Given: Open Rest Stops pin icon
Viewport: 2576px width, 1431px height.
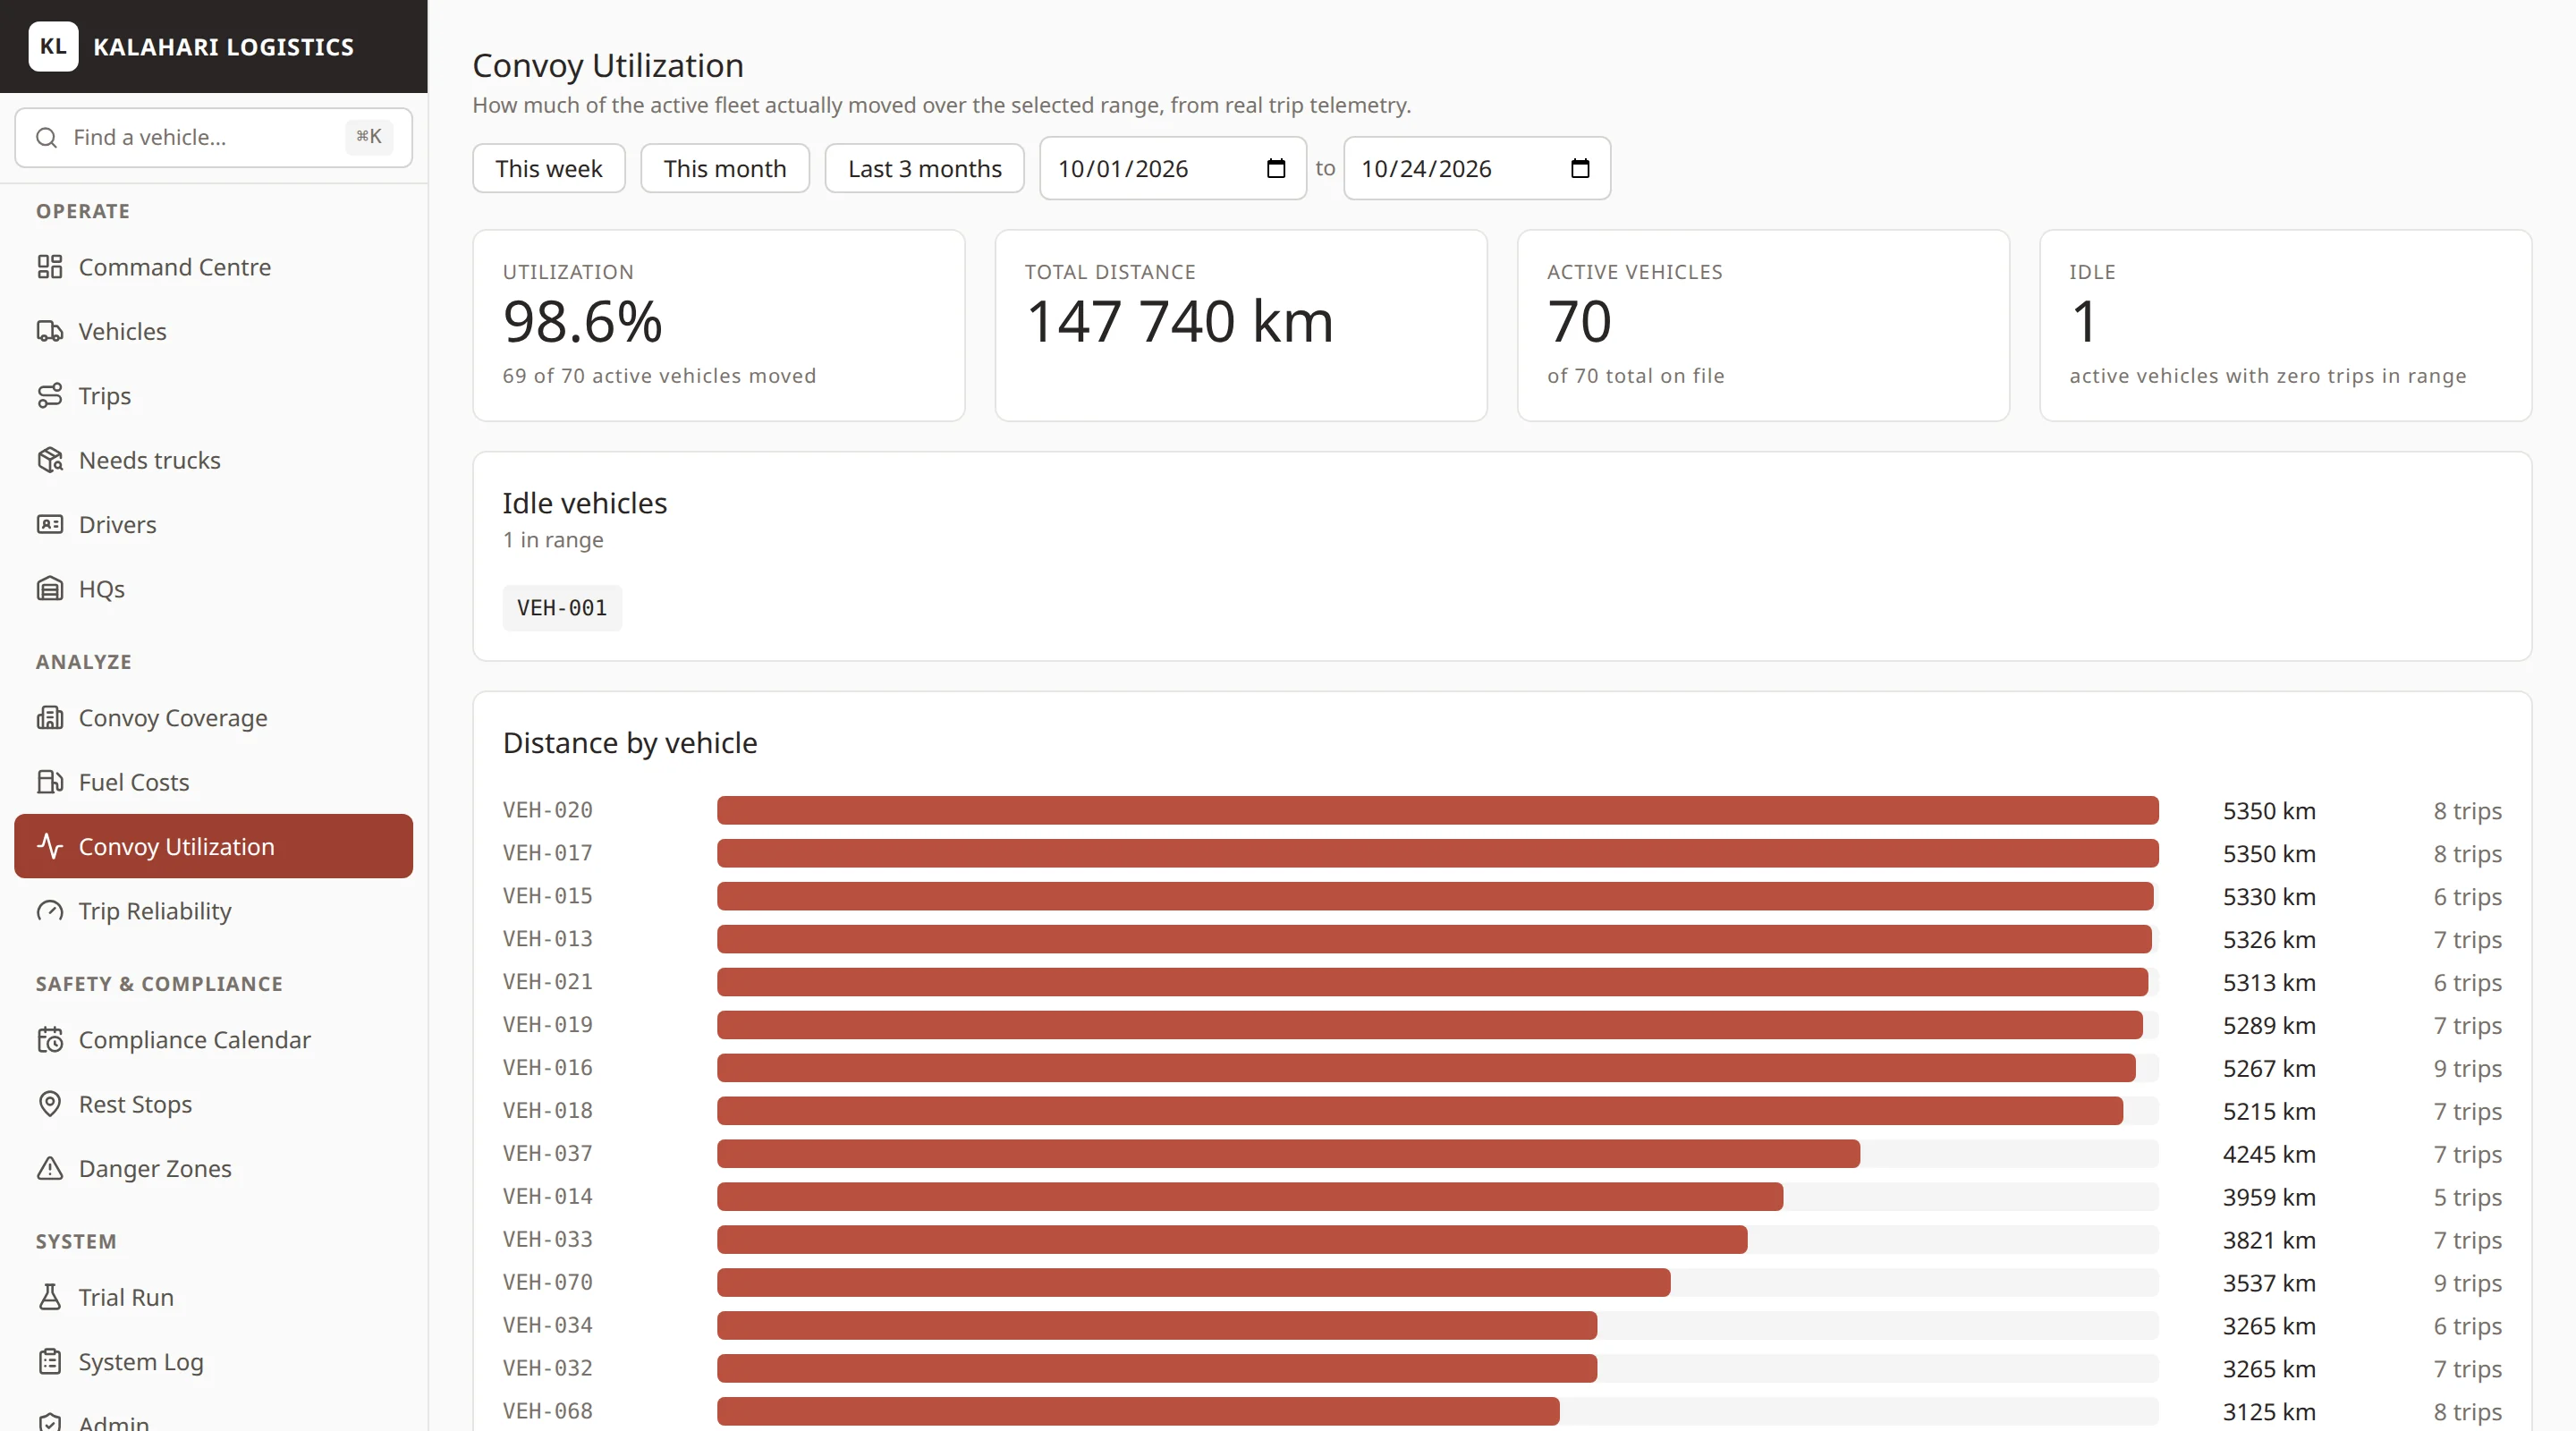Looking at the screenshot, I should coord(49,1104).
